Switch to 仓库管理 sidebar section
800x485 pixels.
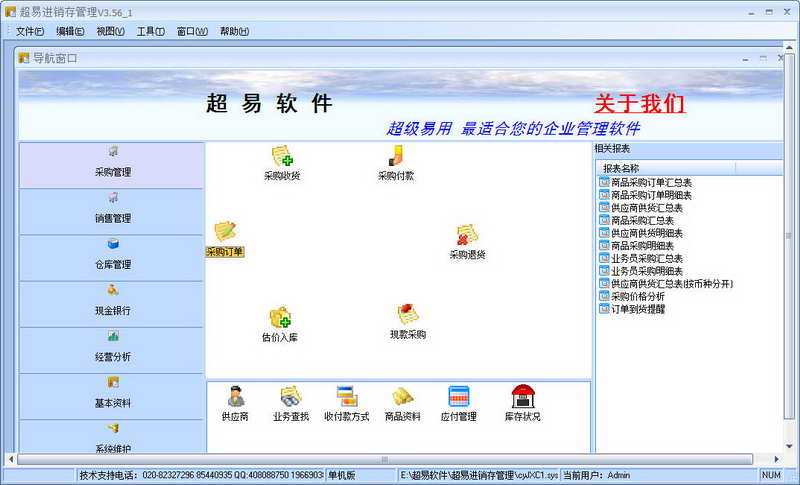point(112,258)
